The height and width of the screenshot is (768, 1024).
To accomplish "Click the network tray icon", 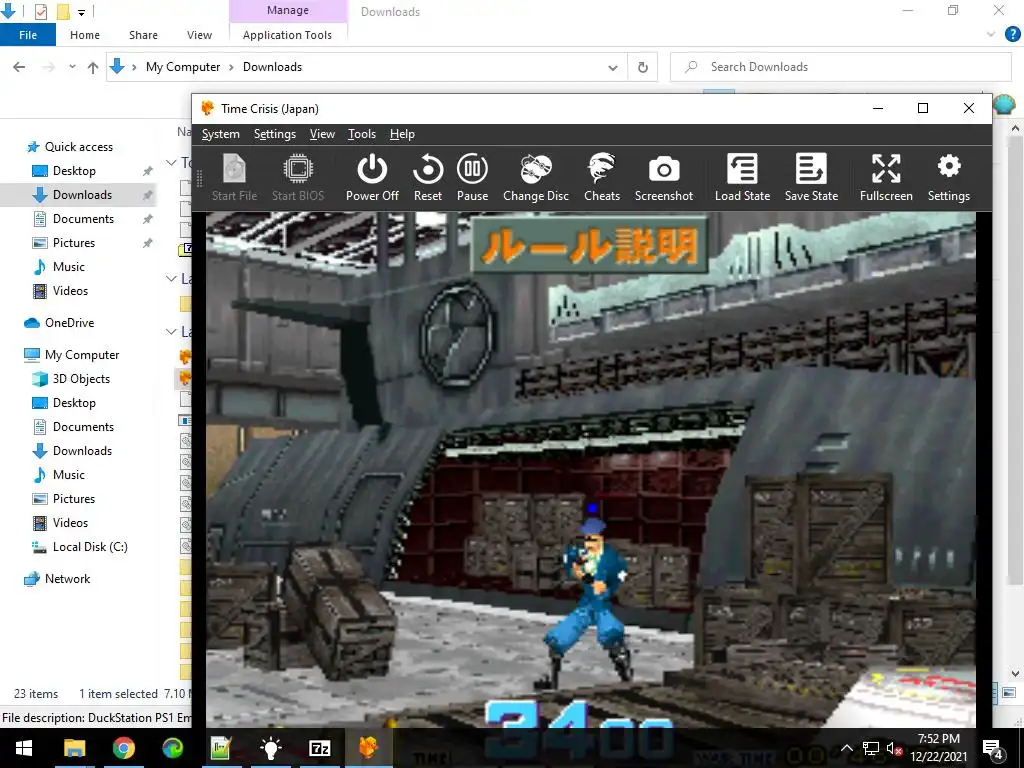I will [871, 748].
